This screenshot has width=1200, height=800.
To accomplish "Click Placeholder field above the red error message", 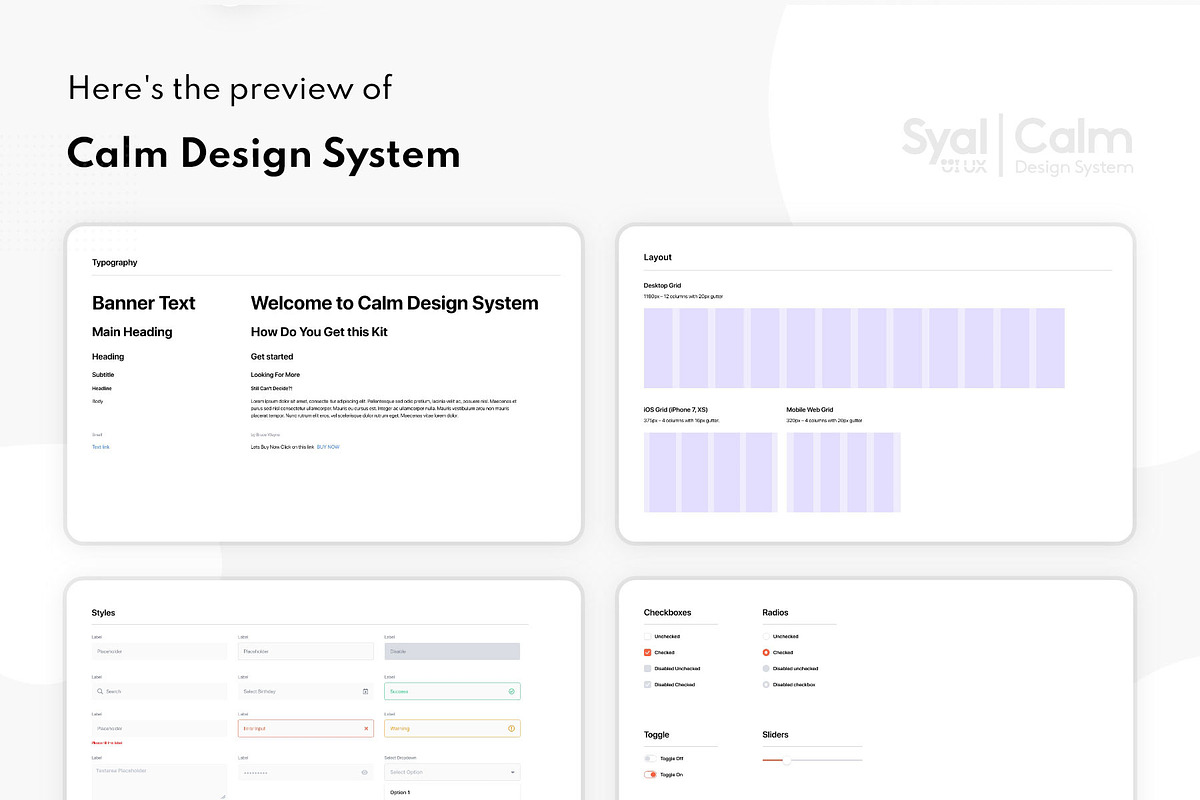I will (x=159, y=728).
